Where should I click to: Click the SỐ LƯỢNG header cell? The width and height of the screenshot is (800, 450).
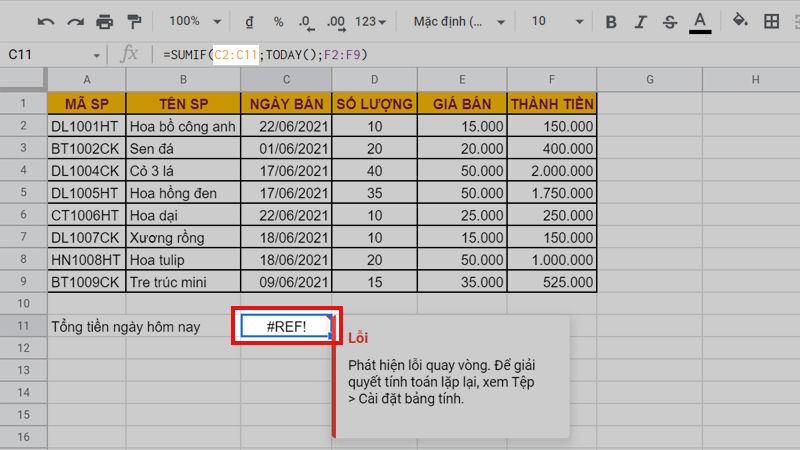[374, 104]
